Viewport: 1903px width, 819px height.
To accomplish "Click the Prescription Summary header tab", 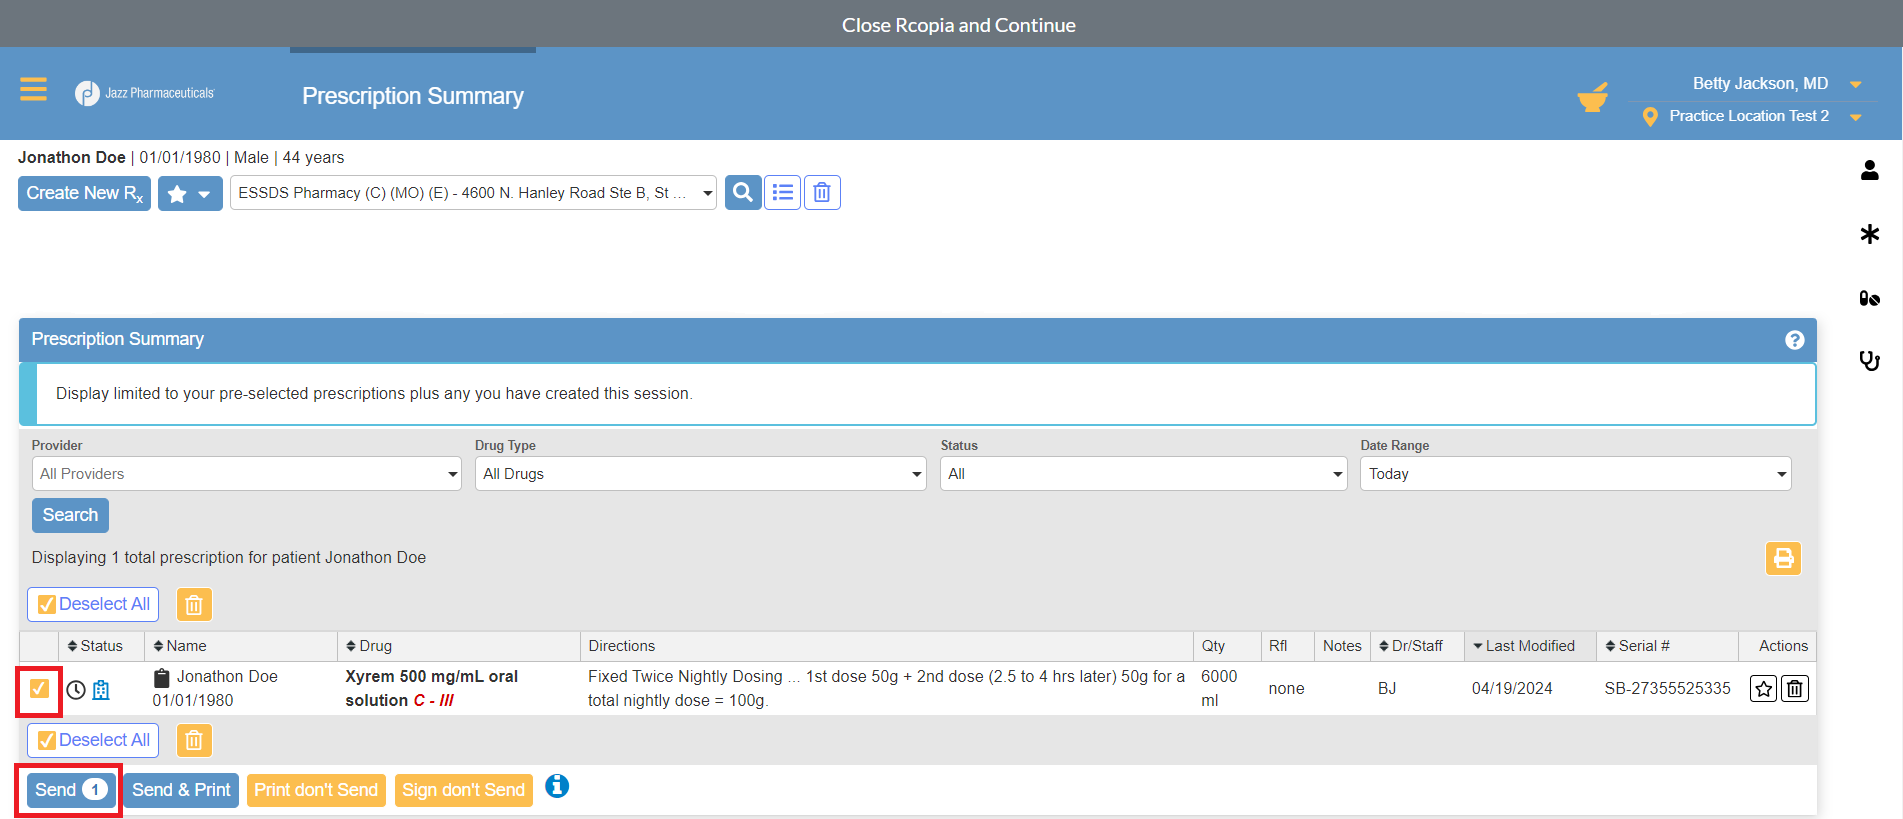I will coord(413,96).
